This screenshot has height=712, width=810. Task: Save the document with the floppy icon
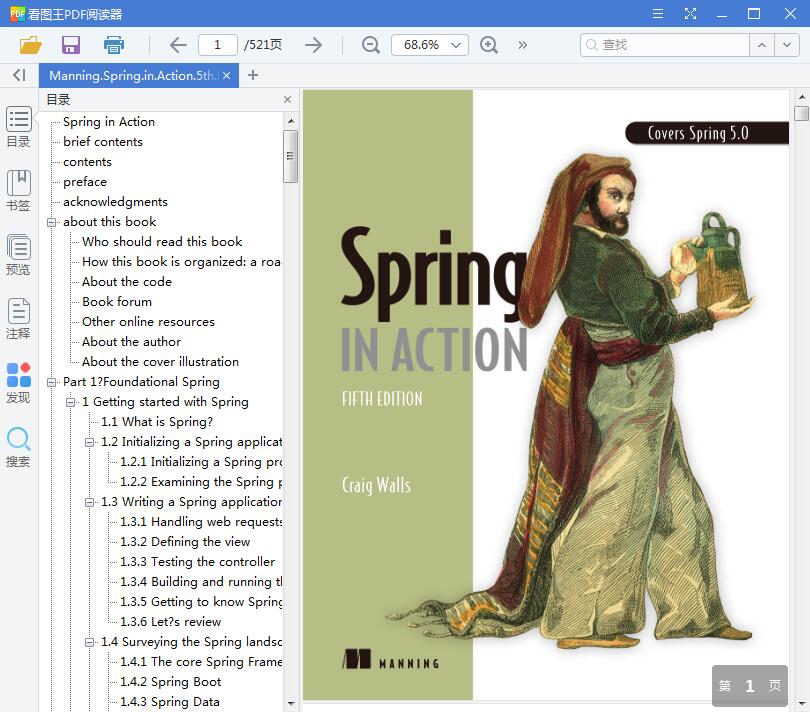tap(71, 45)
